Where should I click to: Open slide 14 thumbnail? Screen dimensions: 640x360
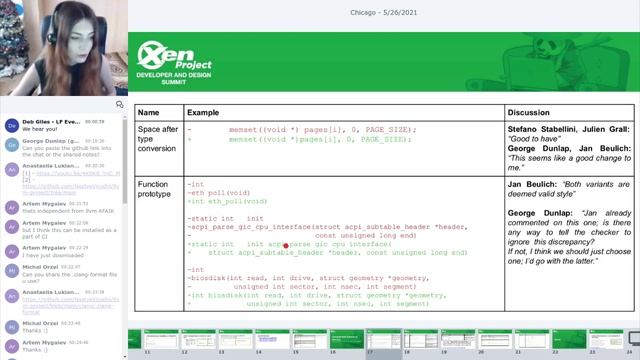coord(272,339)
